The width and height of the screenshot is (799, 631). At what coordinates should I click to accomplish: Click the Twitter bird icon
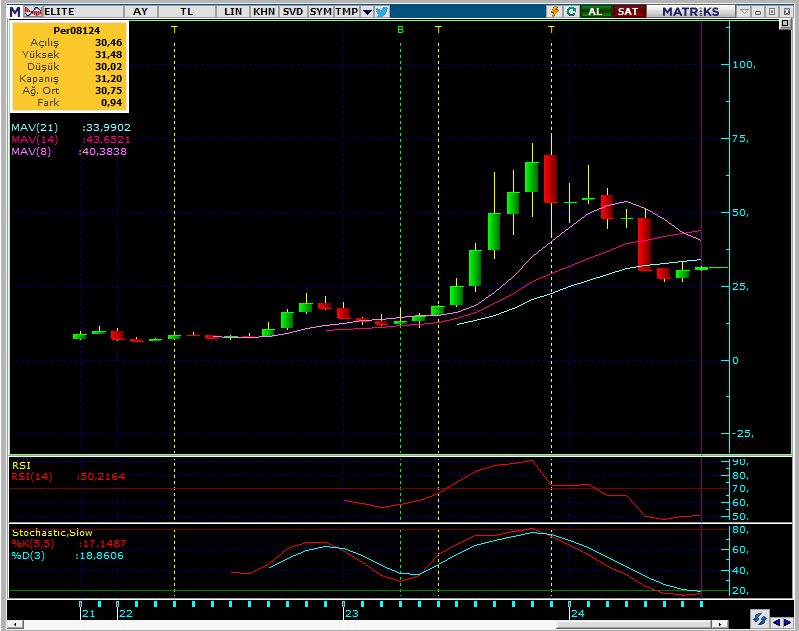click(x=382, y=11)
